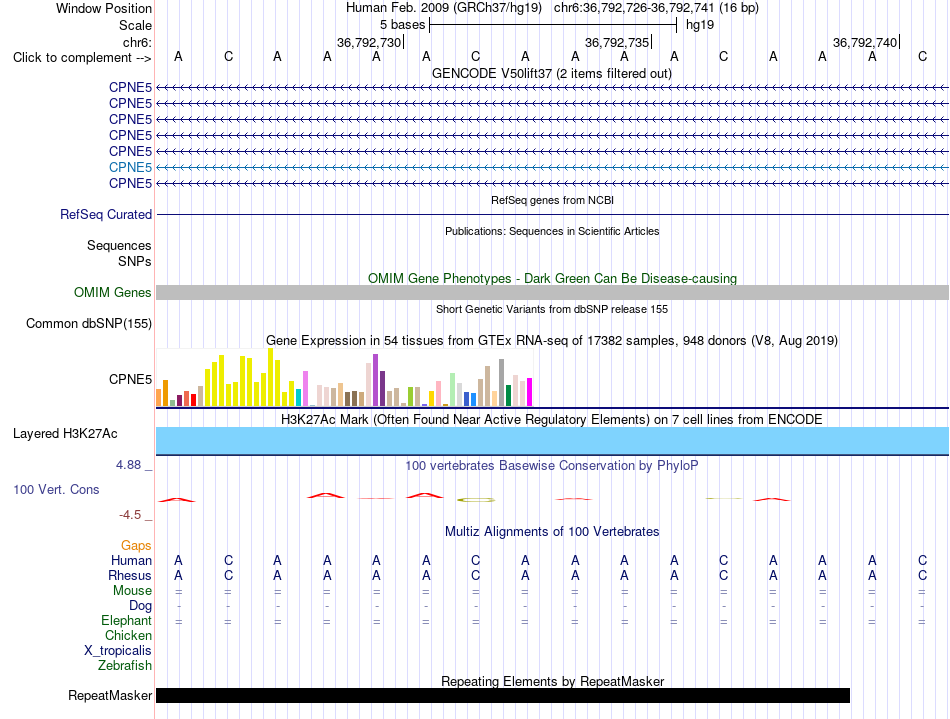This screenshot has height=719, width=950.
Task: Click the X_tropicalis species row label
Action: tap(118, 651)
